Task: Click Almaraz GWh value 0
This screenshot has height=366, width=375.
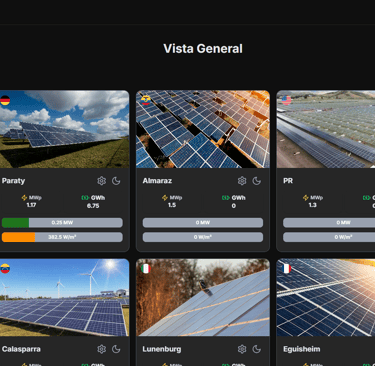Action: pos(234,206)
